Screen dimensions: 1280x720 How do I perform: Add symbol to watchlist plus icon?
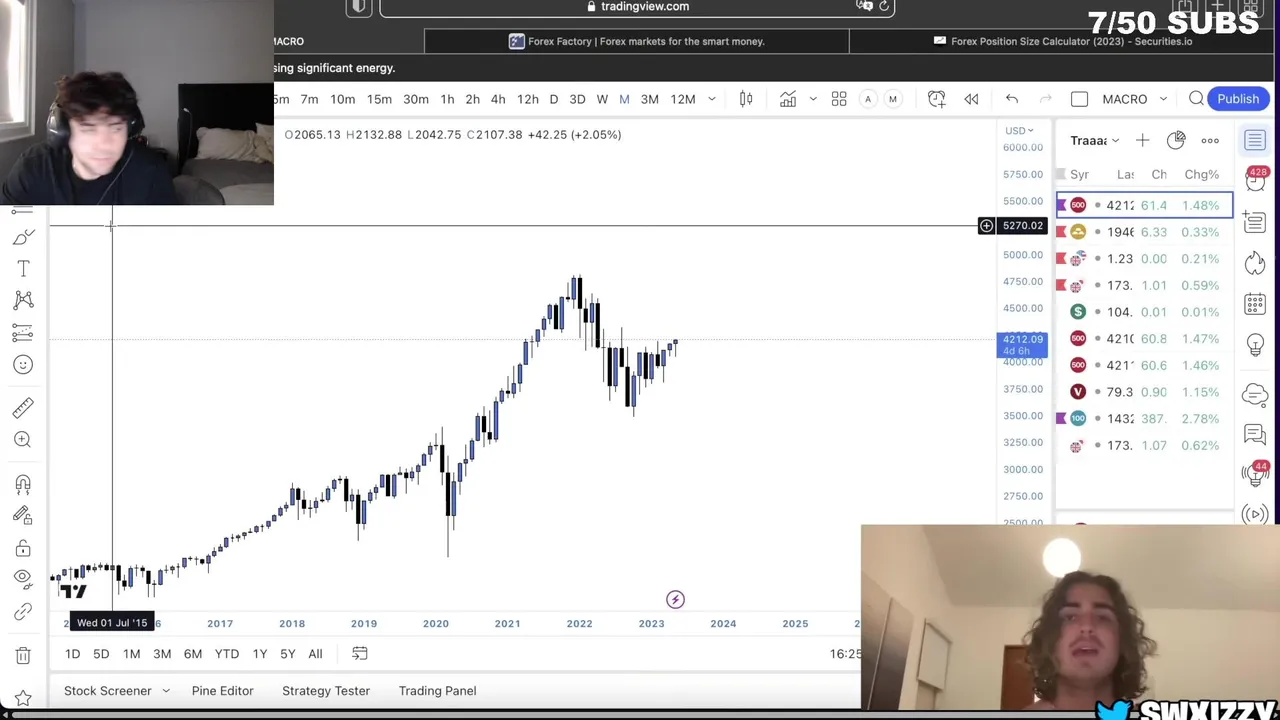tap(1142, 141)
